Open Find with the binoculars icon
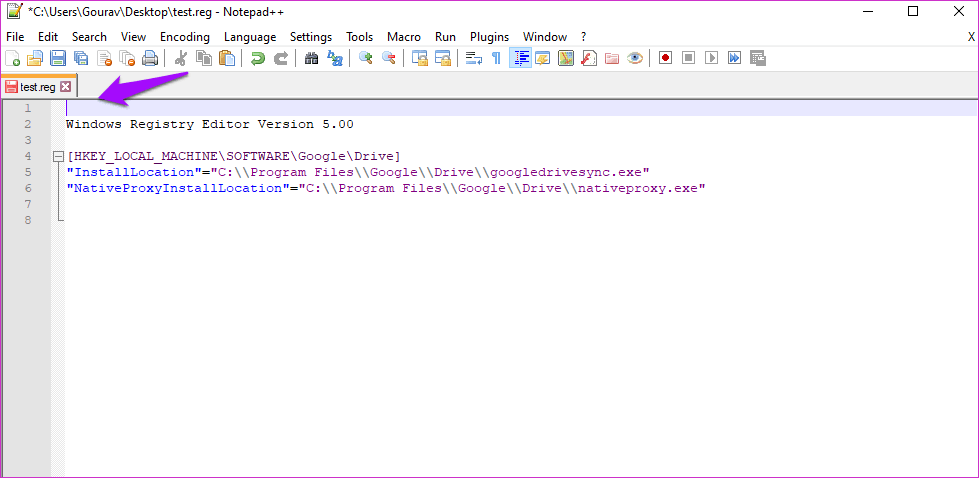This screenshot has height=478, width=979. (312, 58)
